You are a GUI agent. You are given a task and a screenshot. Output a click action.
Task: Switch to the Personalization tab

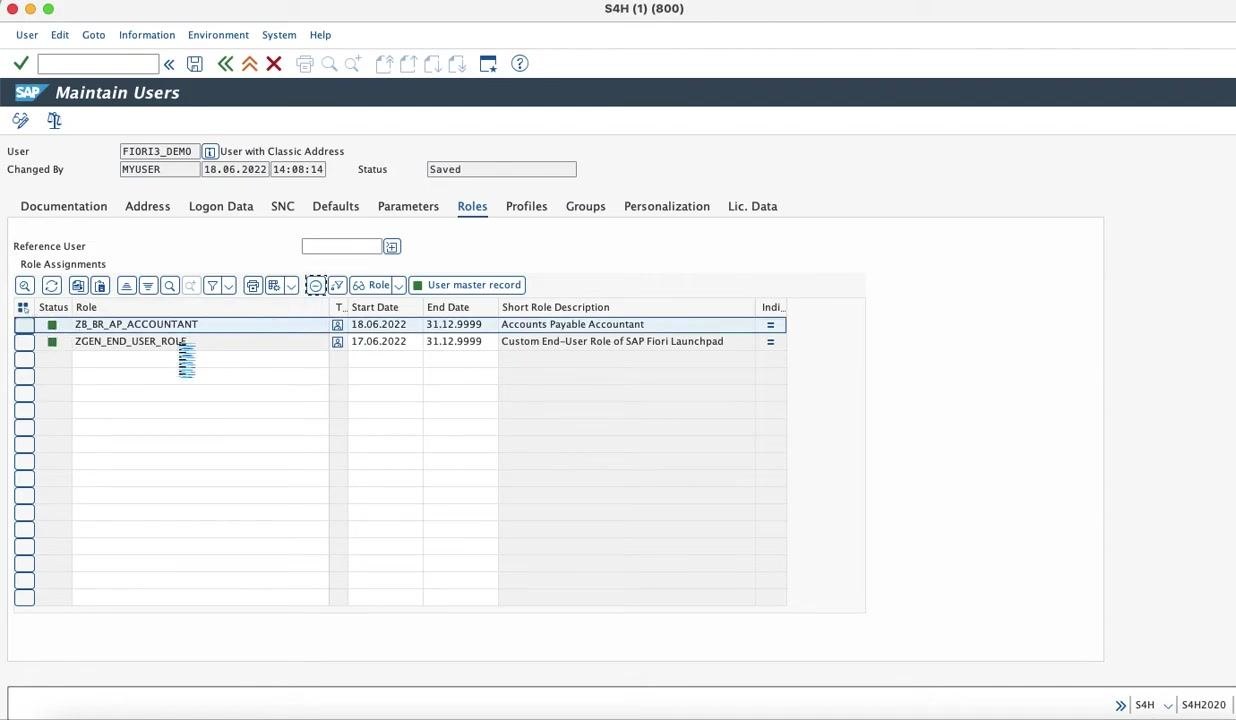pos(667,207)
